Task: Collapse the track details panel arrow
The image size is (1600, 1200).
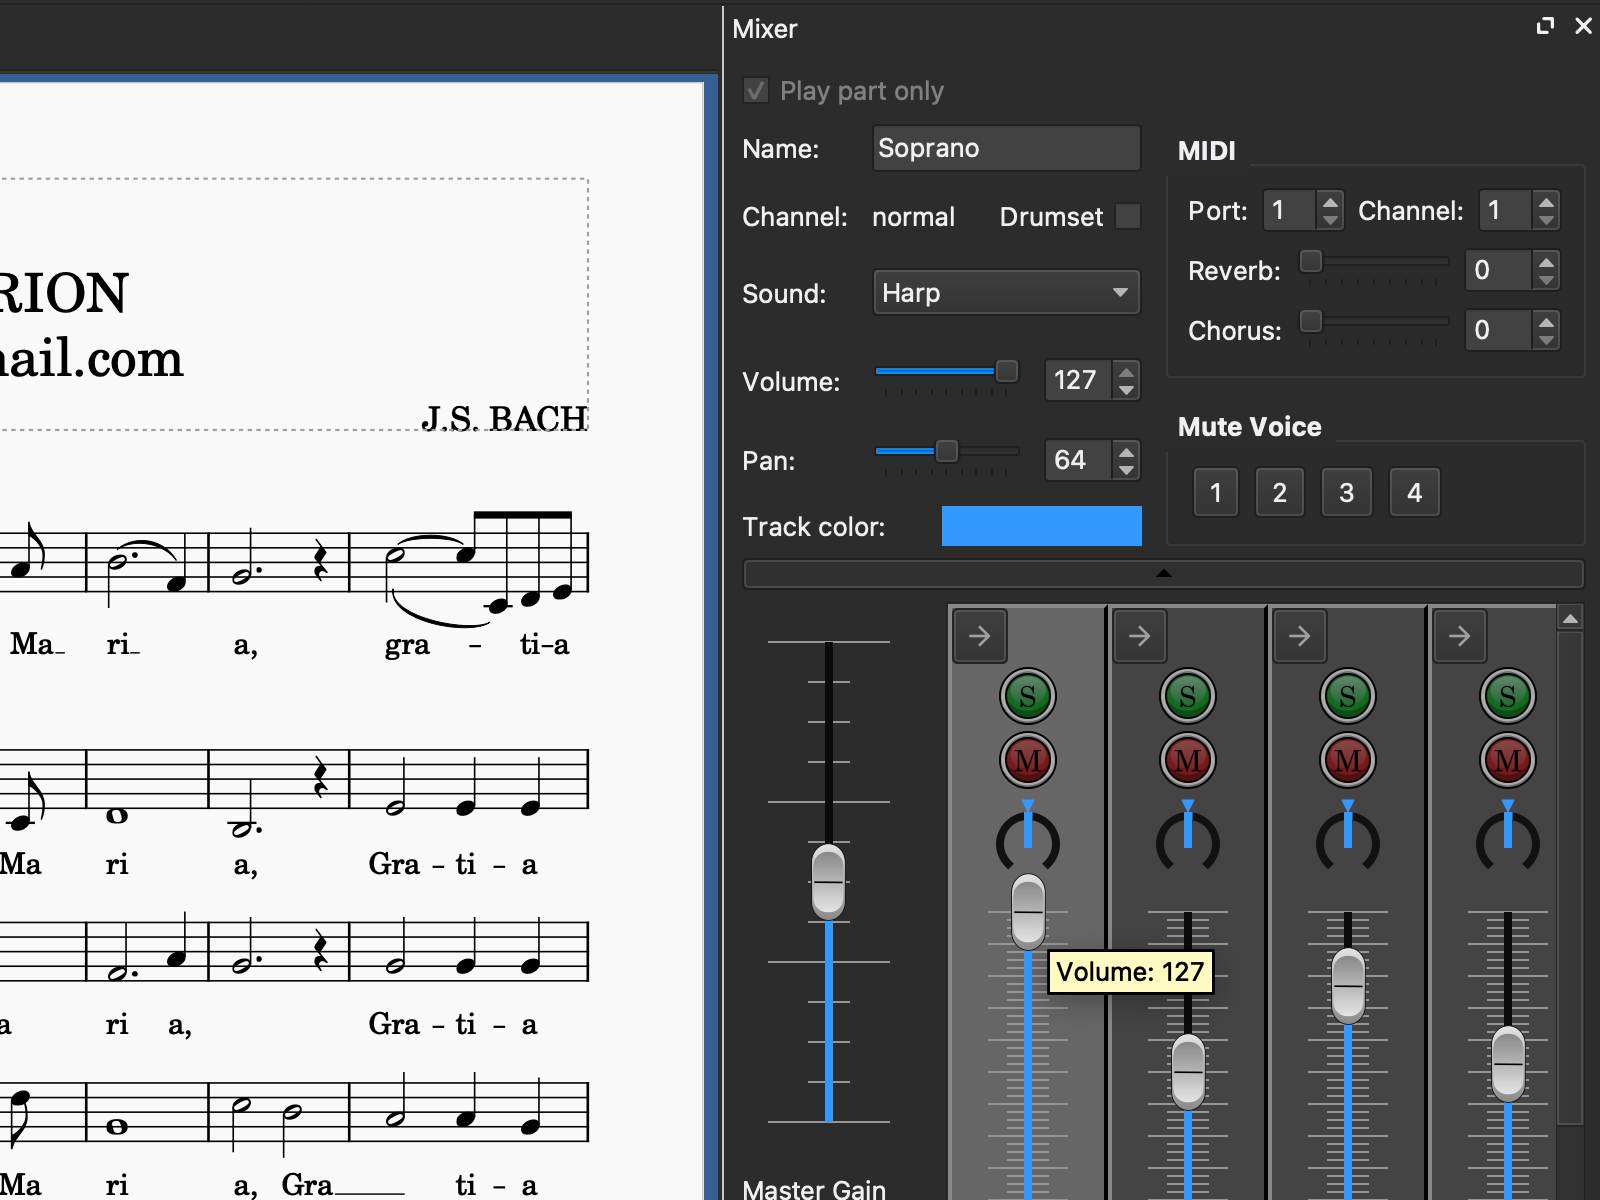Action: pyautogui.click(x=1163, y=574)
